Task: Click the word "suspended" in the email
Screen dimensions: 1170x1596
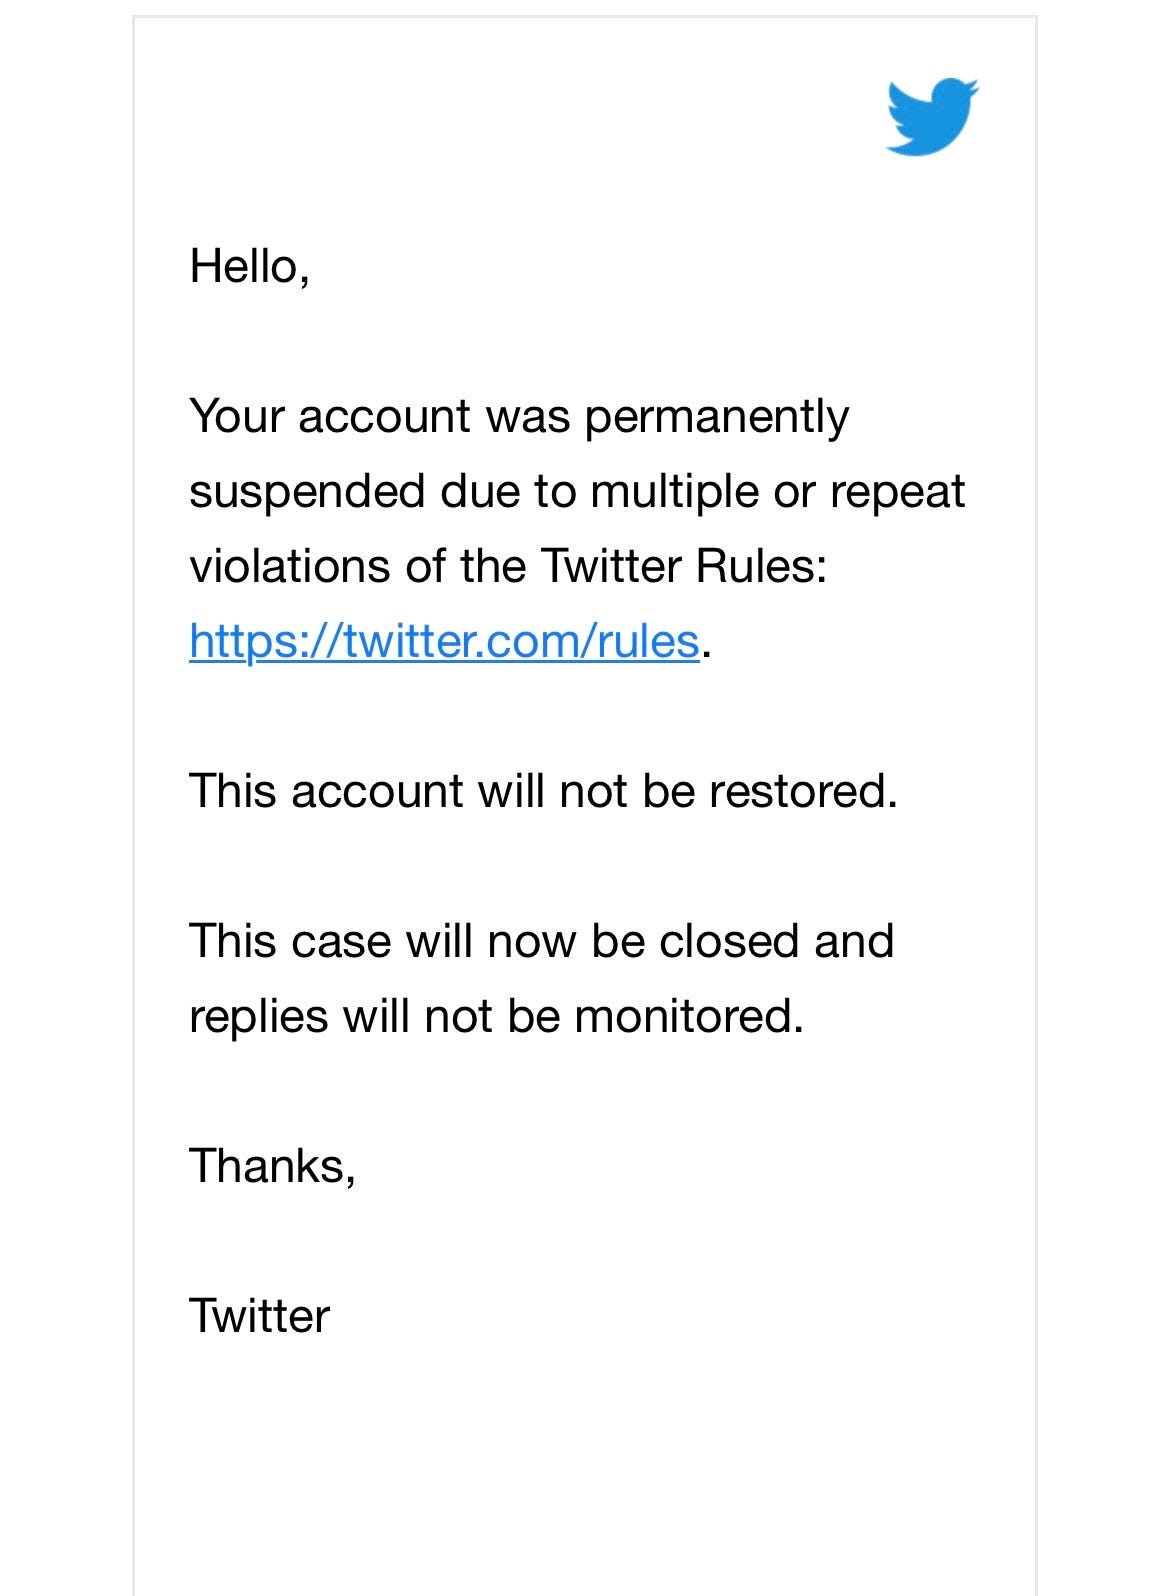Action: [306, 492]
